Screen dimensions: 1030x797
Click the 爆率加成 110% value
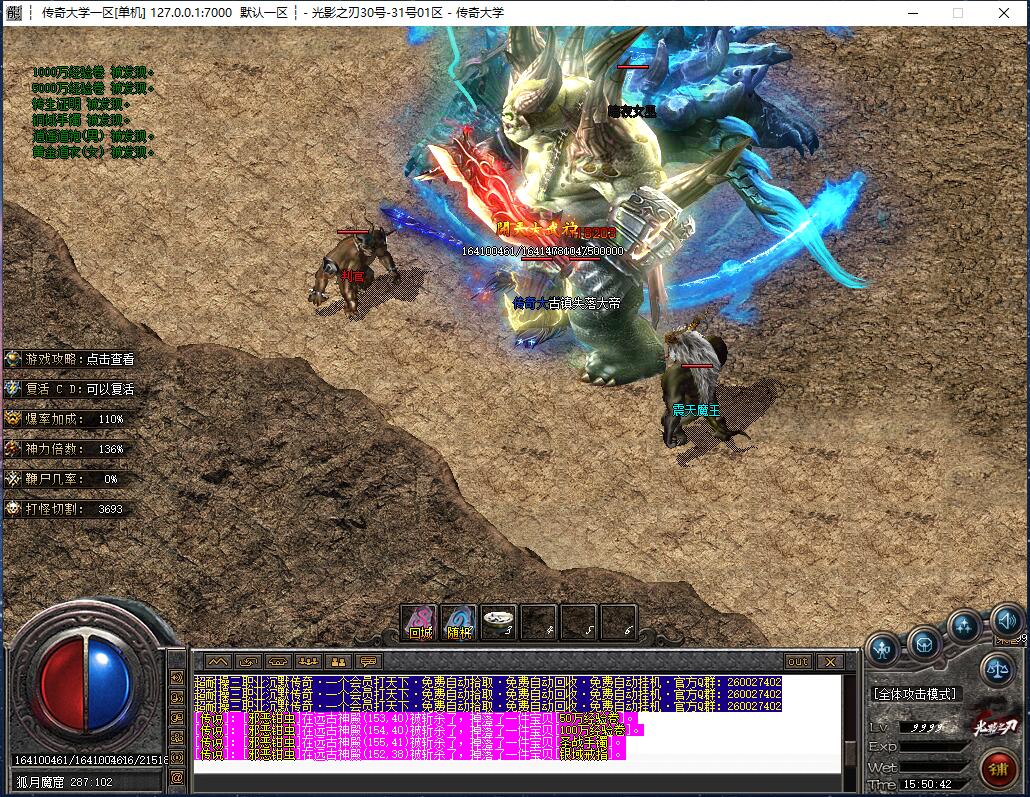[111, 419]
